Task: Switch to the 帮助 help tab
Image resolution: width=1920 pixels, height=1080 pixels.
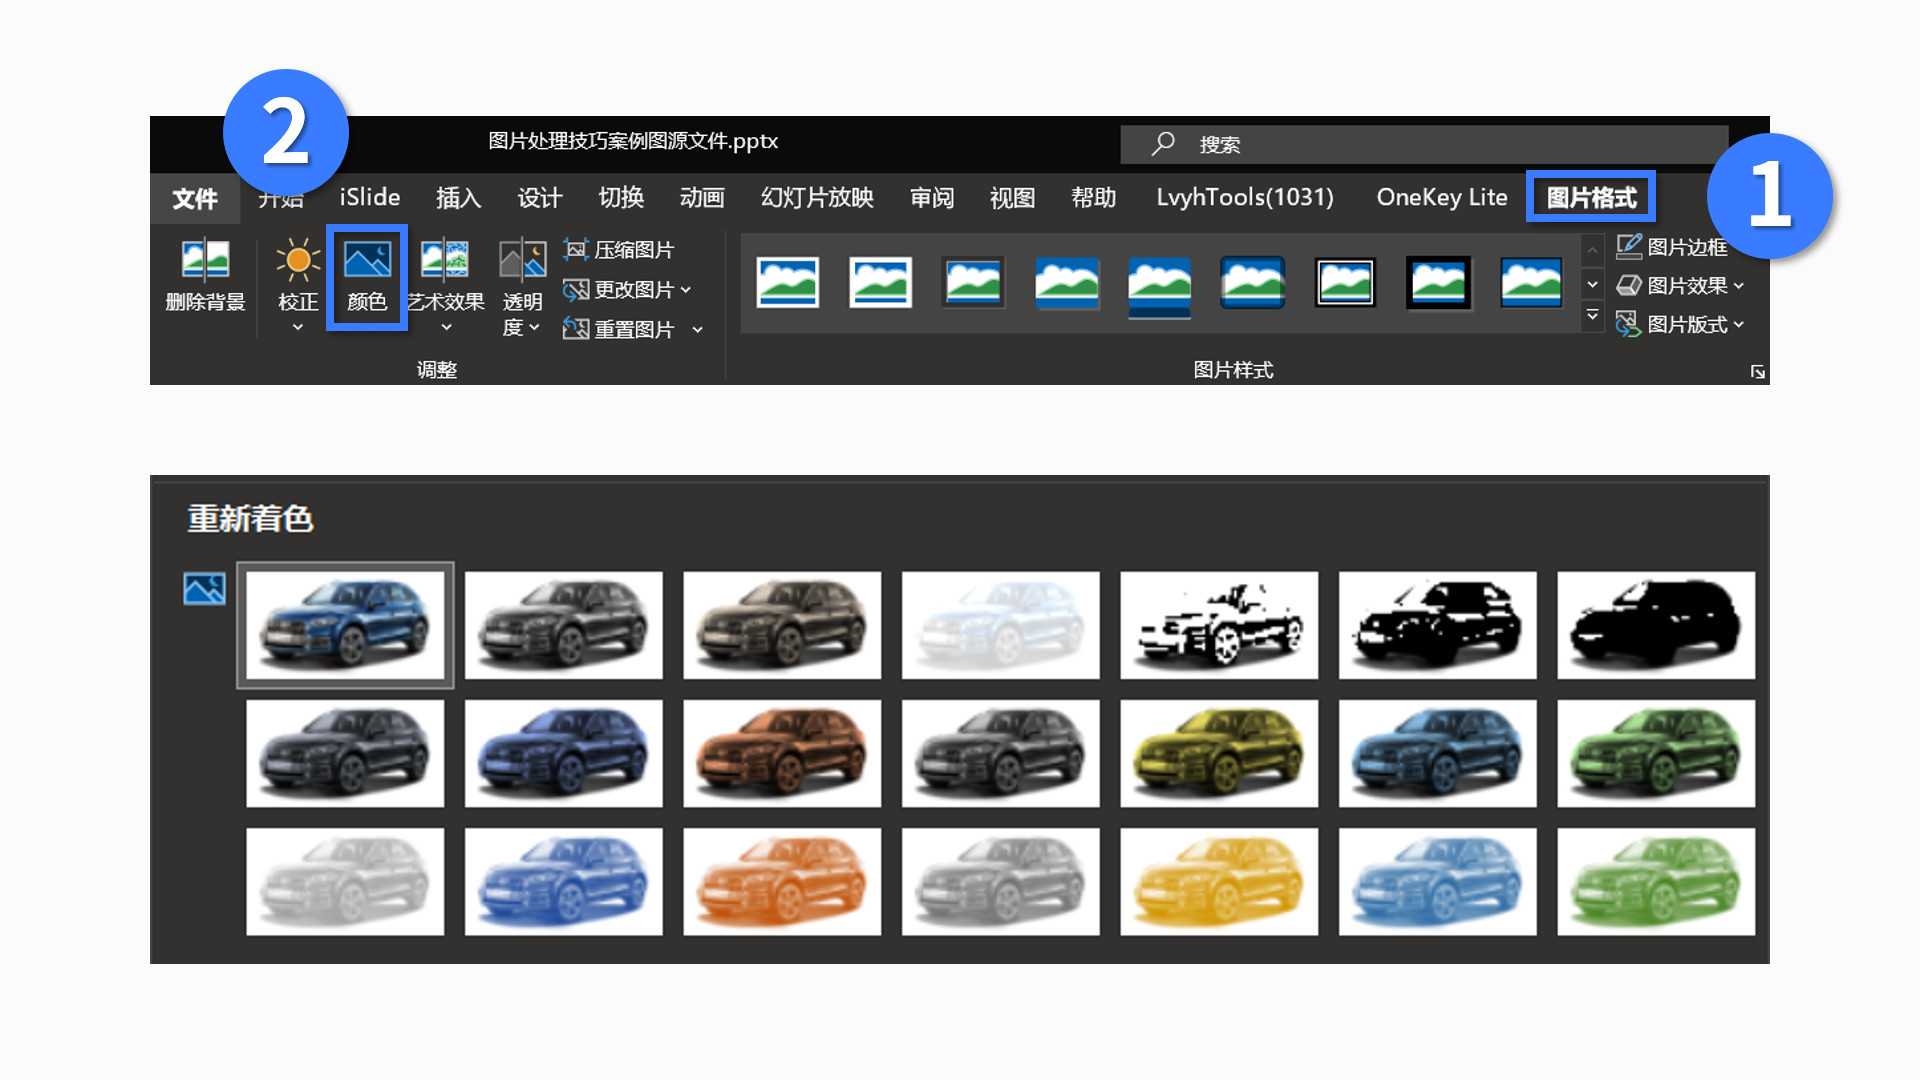Action: 1093,198
